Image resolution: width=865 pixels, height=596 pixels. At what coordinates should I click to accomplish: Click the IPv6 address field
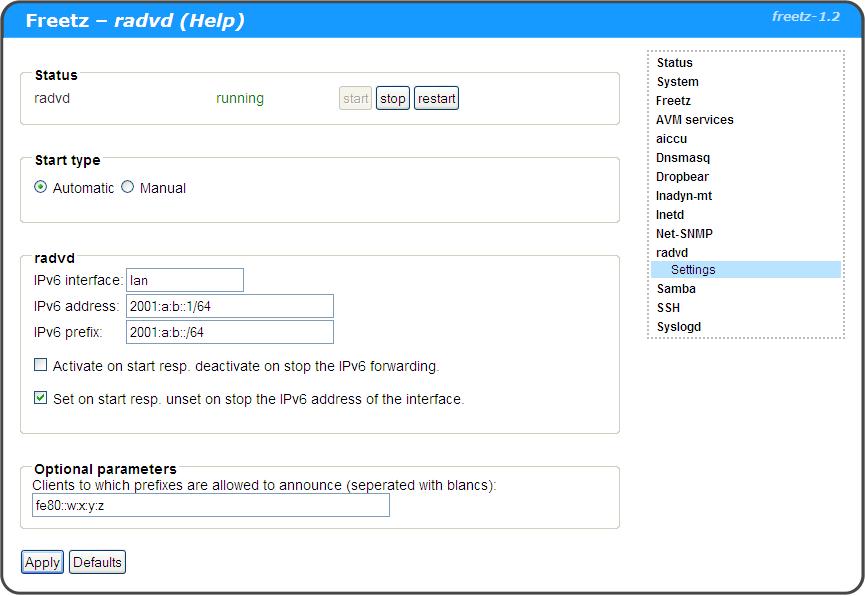click(x=229, y=306)
